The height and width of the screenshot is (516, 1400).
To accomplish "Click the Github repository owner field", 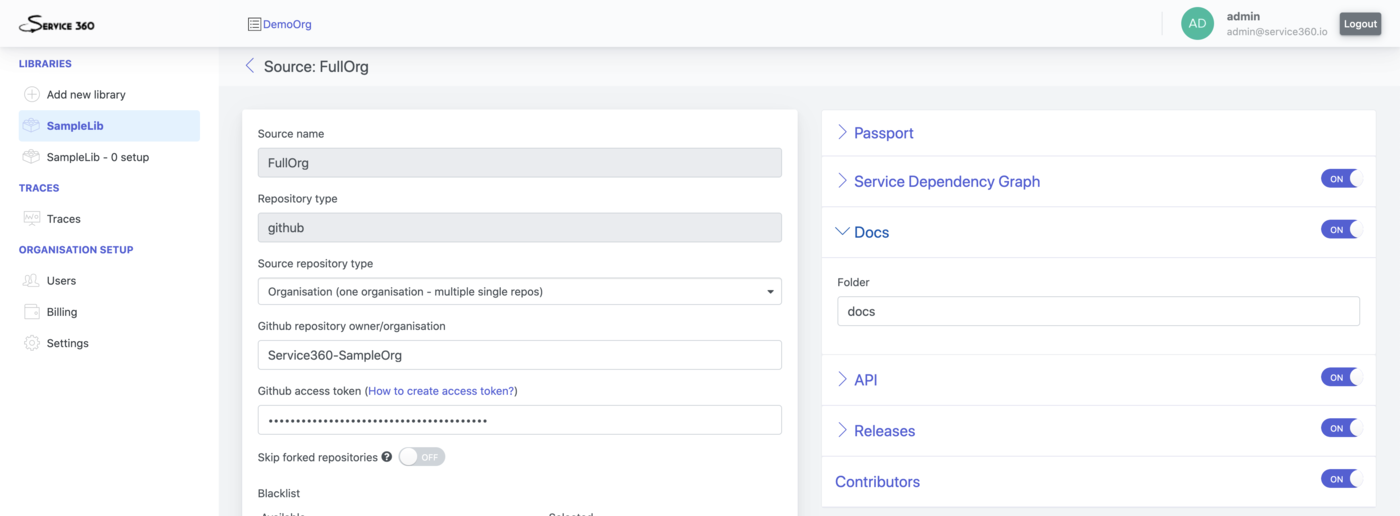I will click(x=520, y=355).
